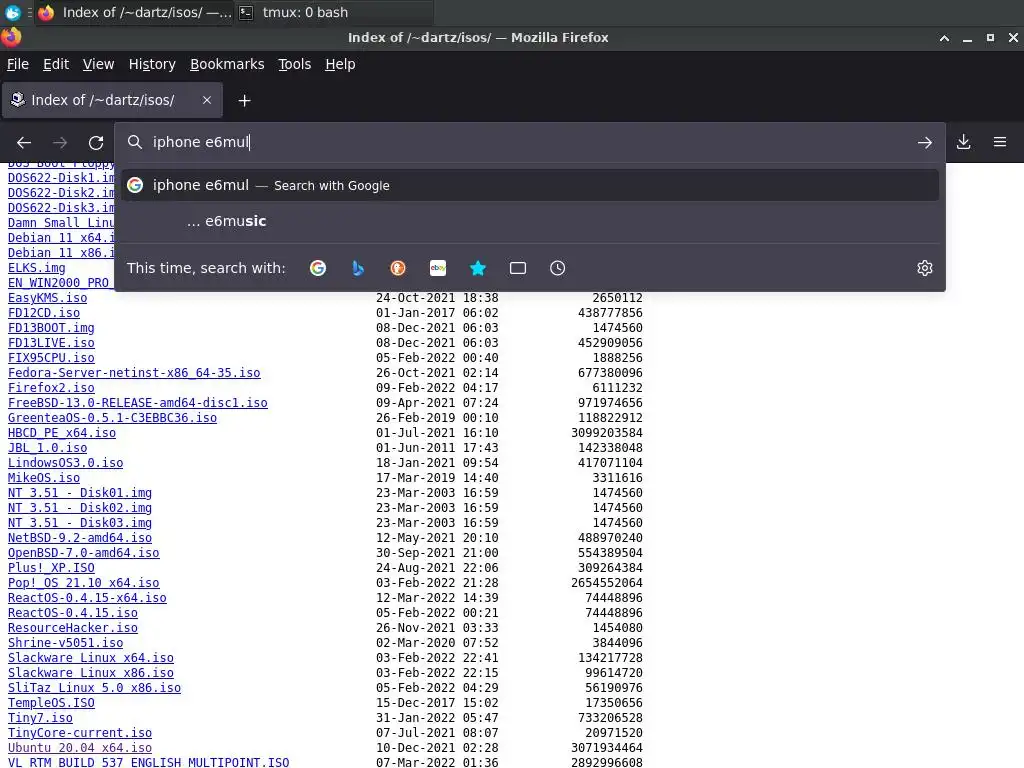1024x768 pixels.
Task: Open the Tools menu
Action: coord(295,64)
